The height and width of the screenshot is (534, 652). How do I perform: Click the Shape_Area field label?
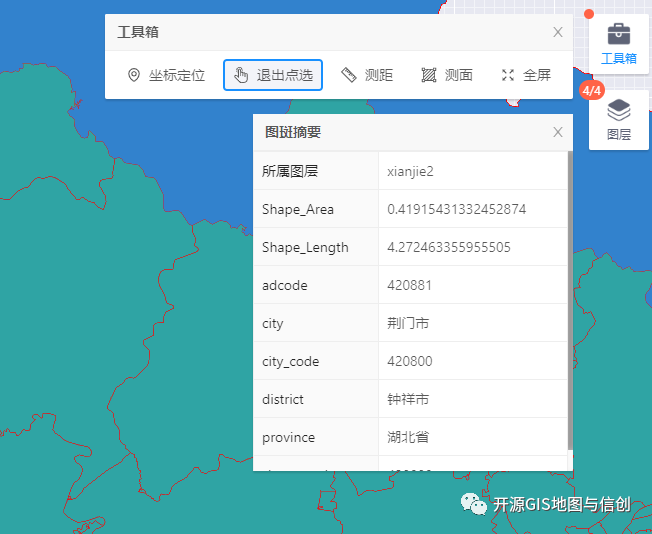tap(298, 210)
